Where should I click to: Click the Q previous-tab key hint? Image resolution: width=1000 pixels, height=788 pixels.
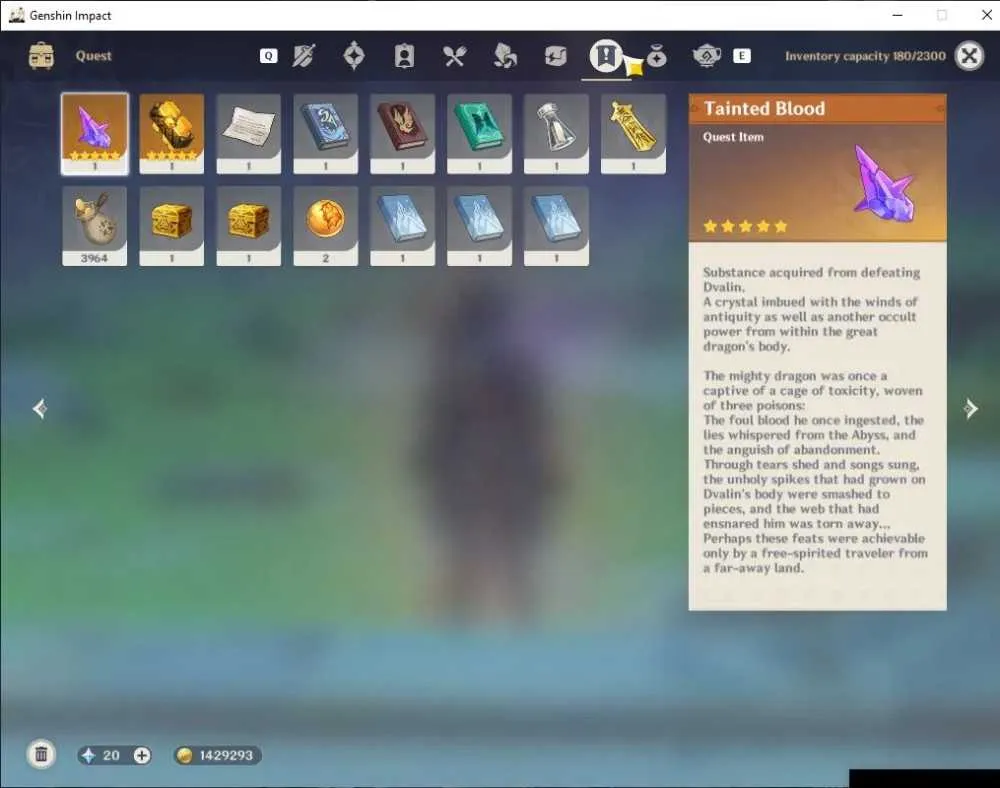click(x=268, y=56)
